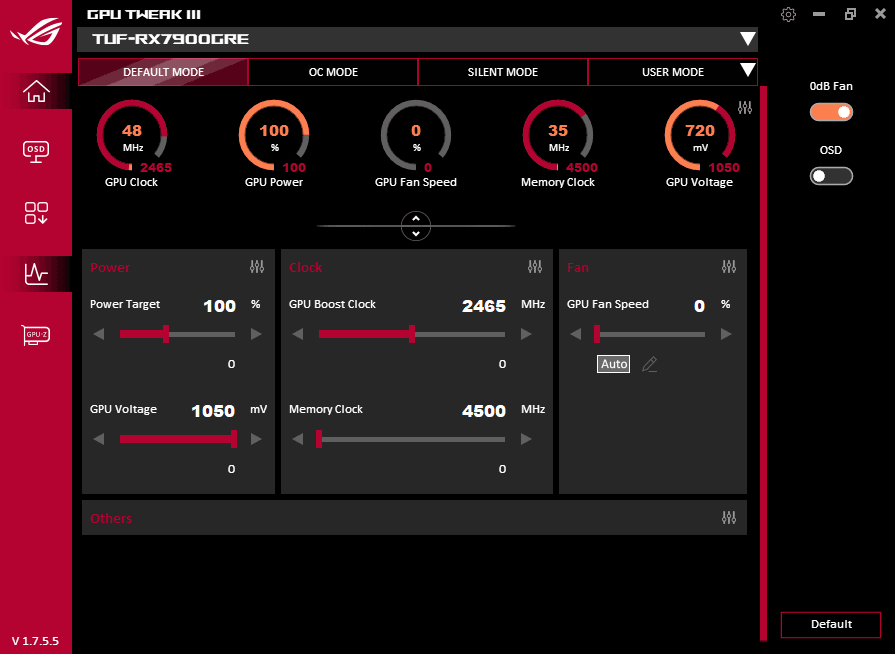
Task: Click the GPU Boost Clock slider handle
Action: [412, 334]
